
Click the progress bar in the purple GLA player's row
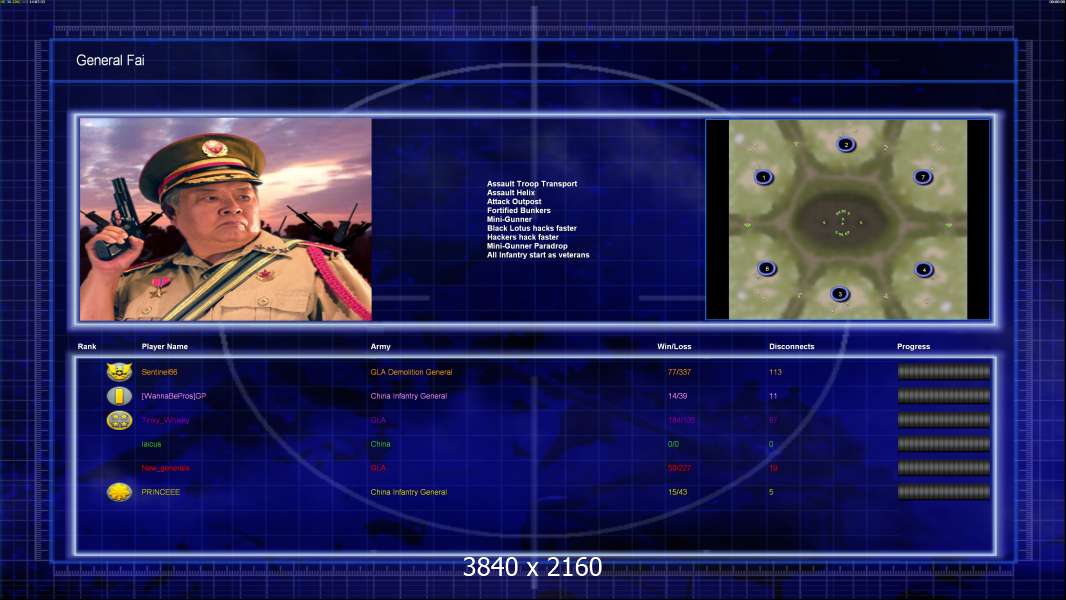click(x=944, y=420)
